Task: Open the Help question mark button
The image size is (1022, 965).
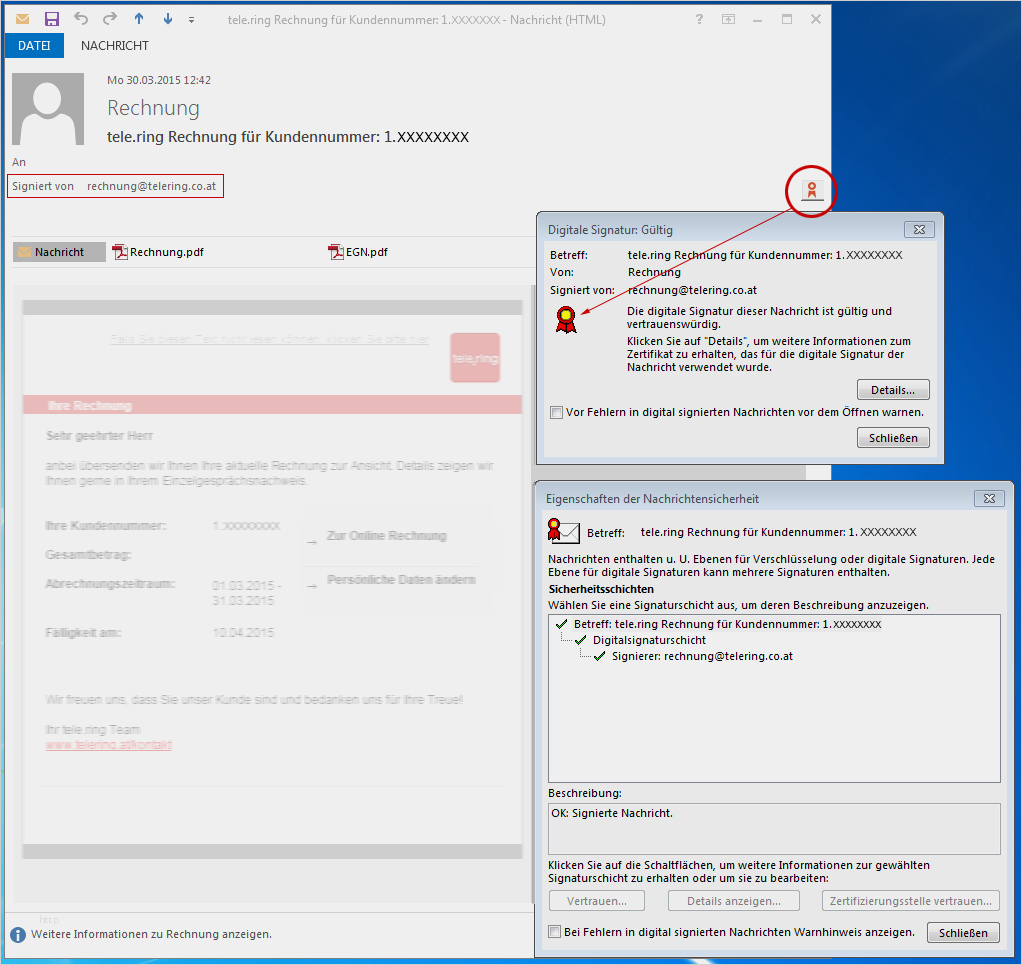Action: tap(699, 19)
